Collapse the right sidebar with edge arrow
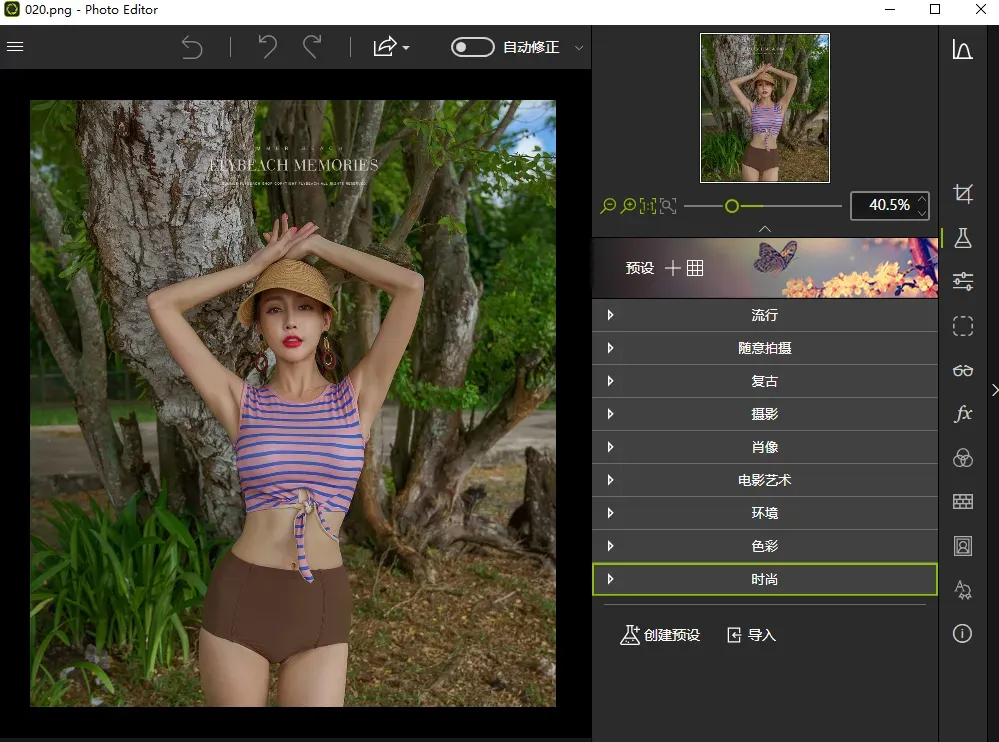Image resolution: width=999 pixels, height=742 pixels. tap(994, 390)
